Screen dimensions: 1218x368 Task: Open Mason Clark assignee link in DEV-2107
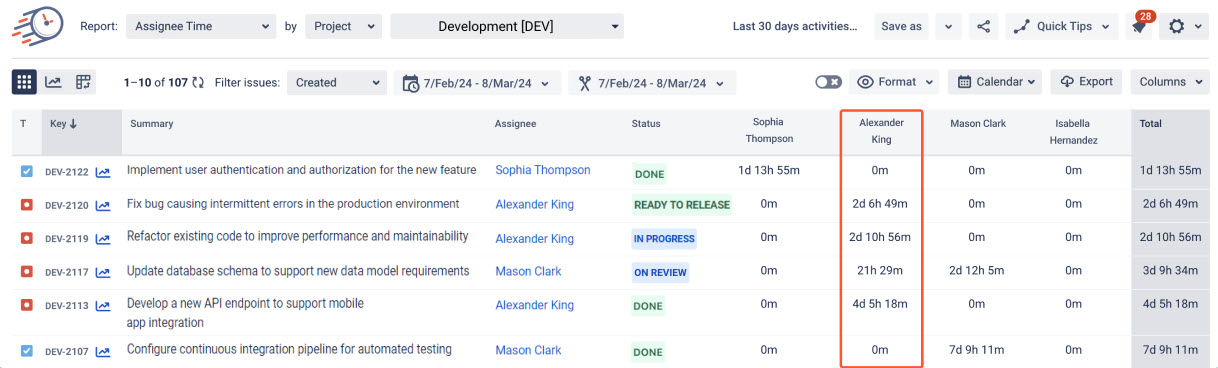click(529, 350)
